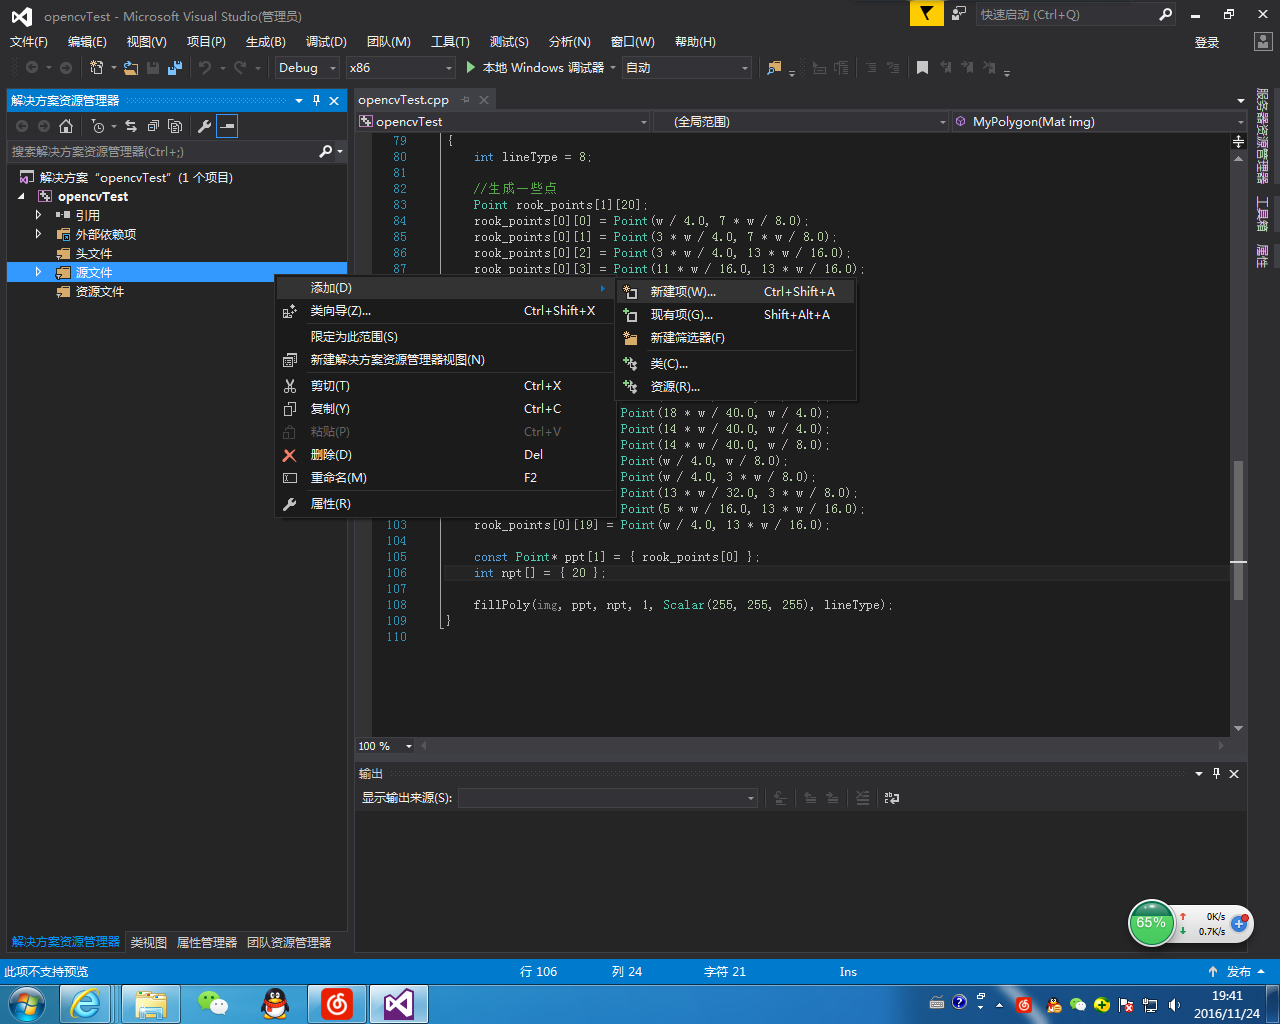
Task: Click the Quick Launch search magnifier icon
Action: click(x=1165, y=14)
